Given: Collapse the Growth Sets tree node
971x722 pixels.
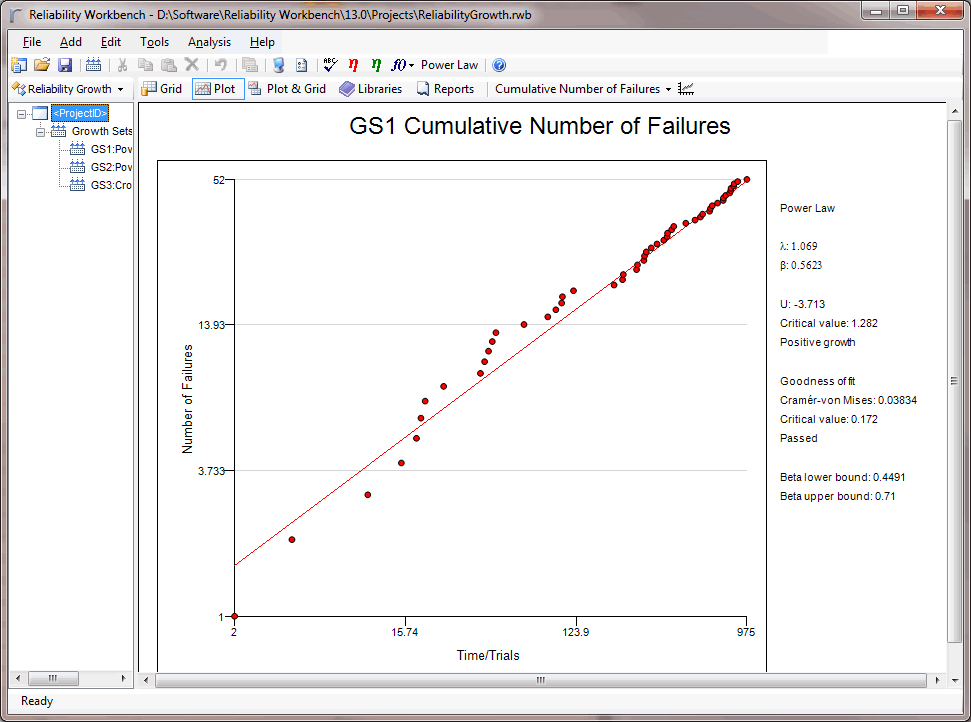Looking at the screenshot, I should (41, 131).
